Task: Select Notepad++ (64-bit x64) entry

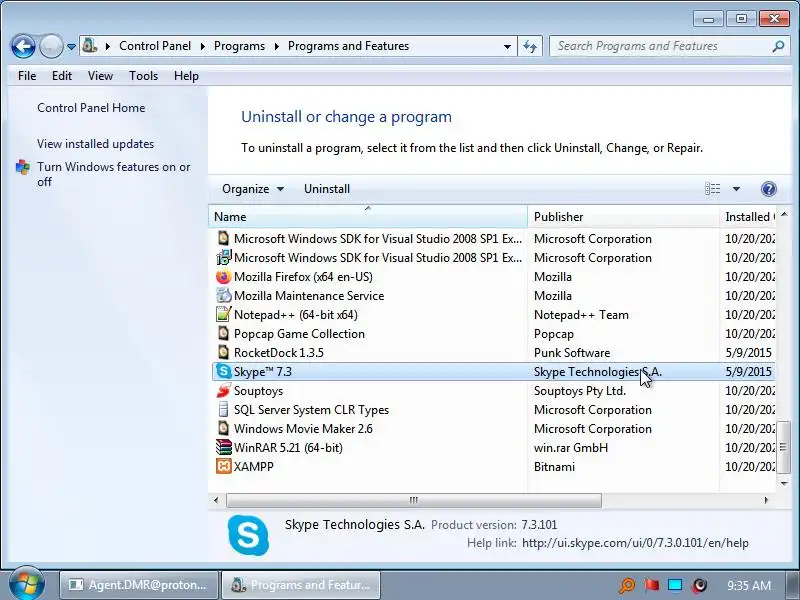Action: pos(295,315)
